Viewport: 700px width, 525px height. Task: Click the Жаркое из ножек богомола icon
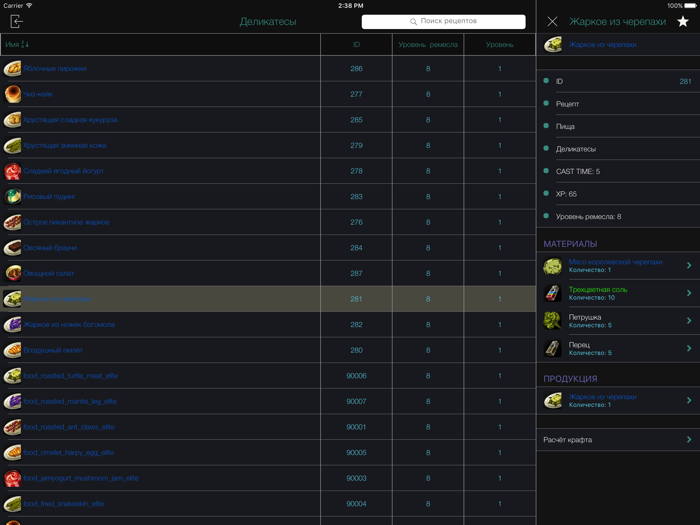click(12, 325)
